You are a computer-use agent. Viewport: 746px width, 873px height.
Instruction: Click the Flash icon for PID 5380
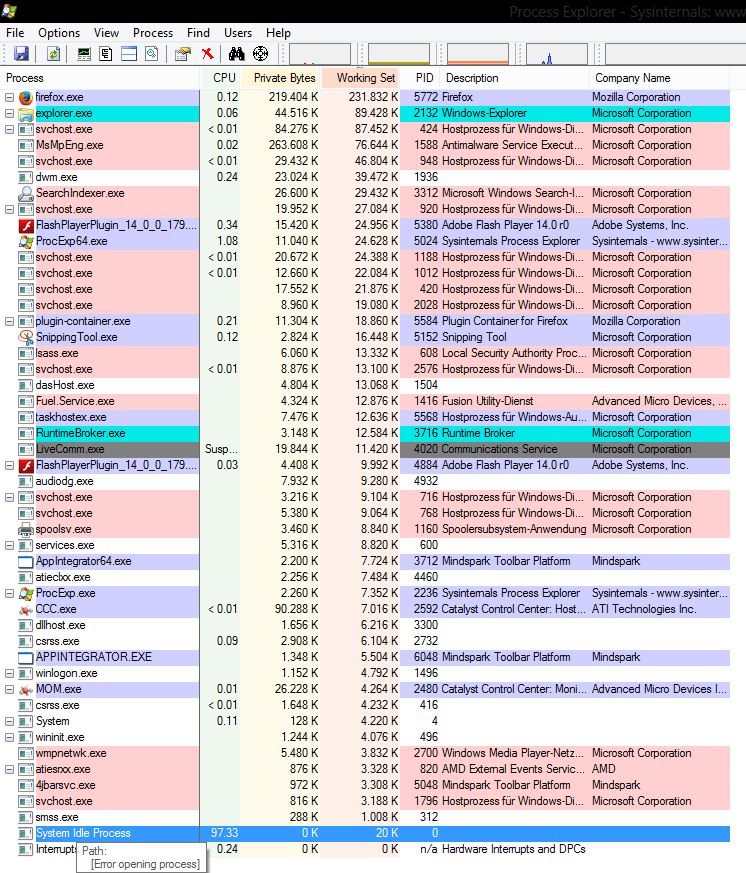[x=26, y=225]
